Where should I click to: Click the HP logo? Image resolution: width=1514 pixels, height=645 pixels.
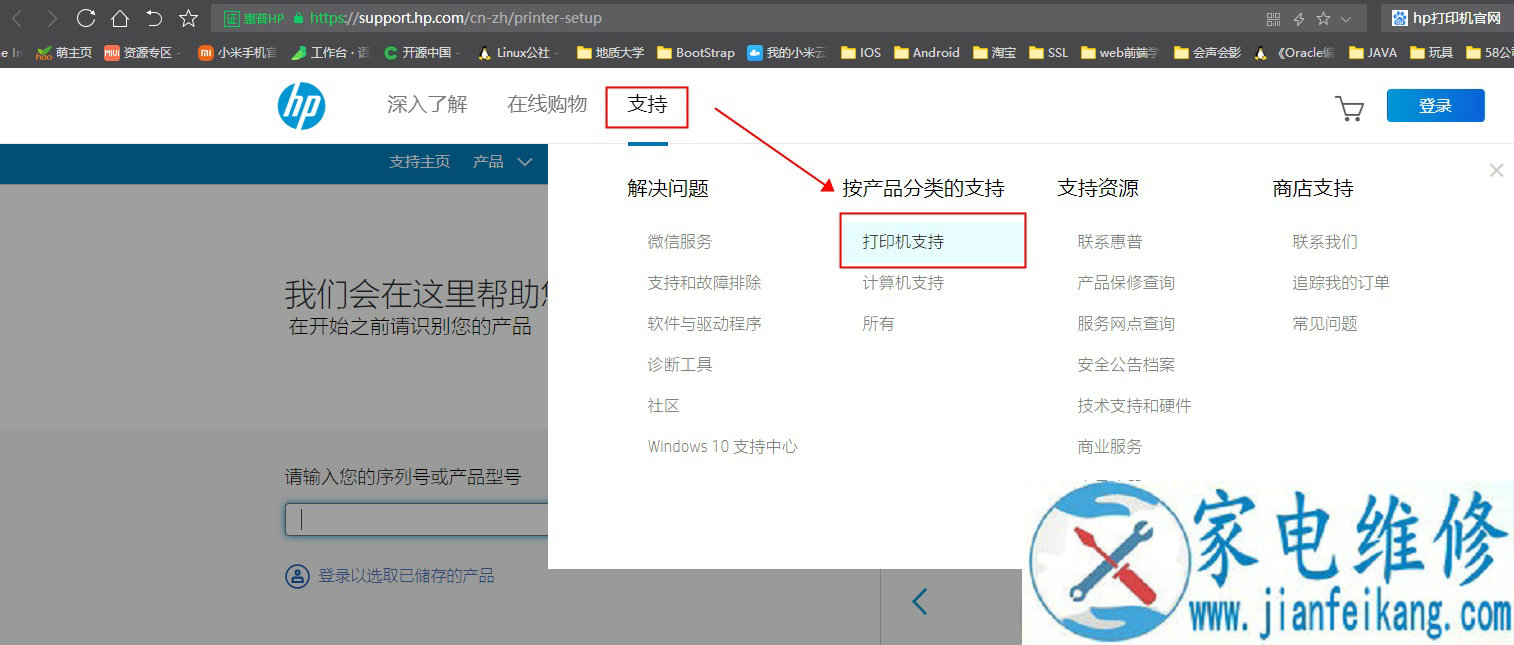(301, 106)
